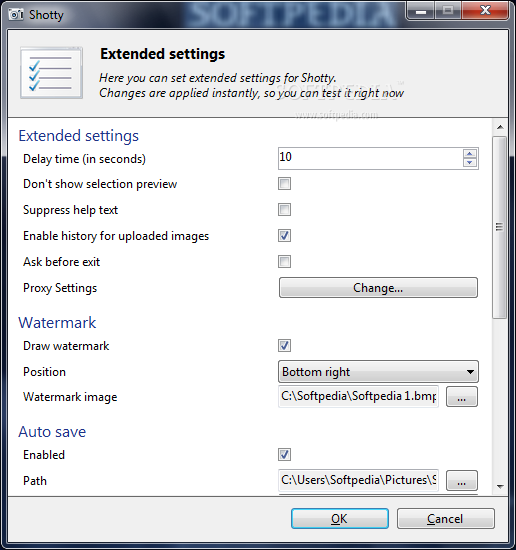Click the 'Extended settings' bold header title
Image resolution: width=516 pixels, height=550 pixels.
click(162, 54)
